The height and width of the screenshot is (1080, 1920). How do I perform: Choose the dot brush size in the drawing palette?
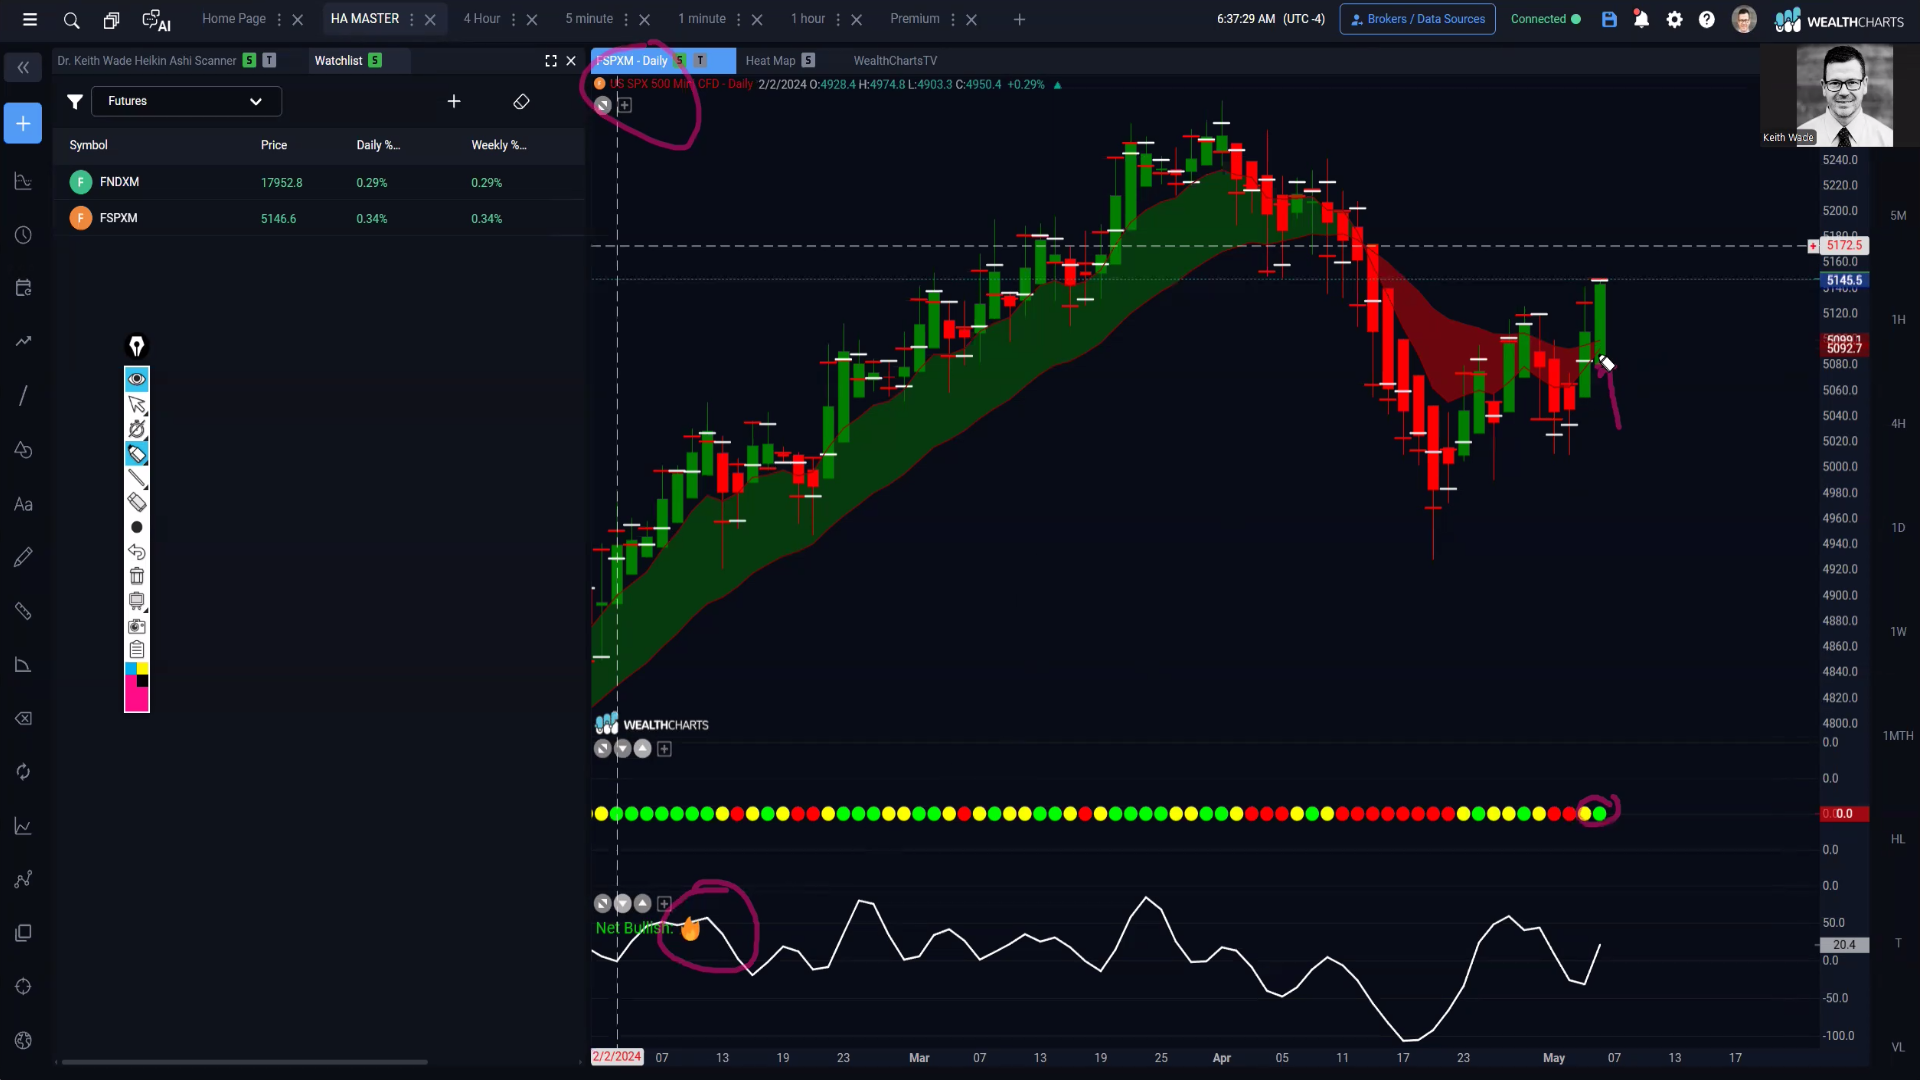coord(137,527)
